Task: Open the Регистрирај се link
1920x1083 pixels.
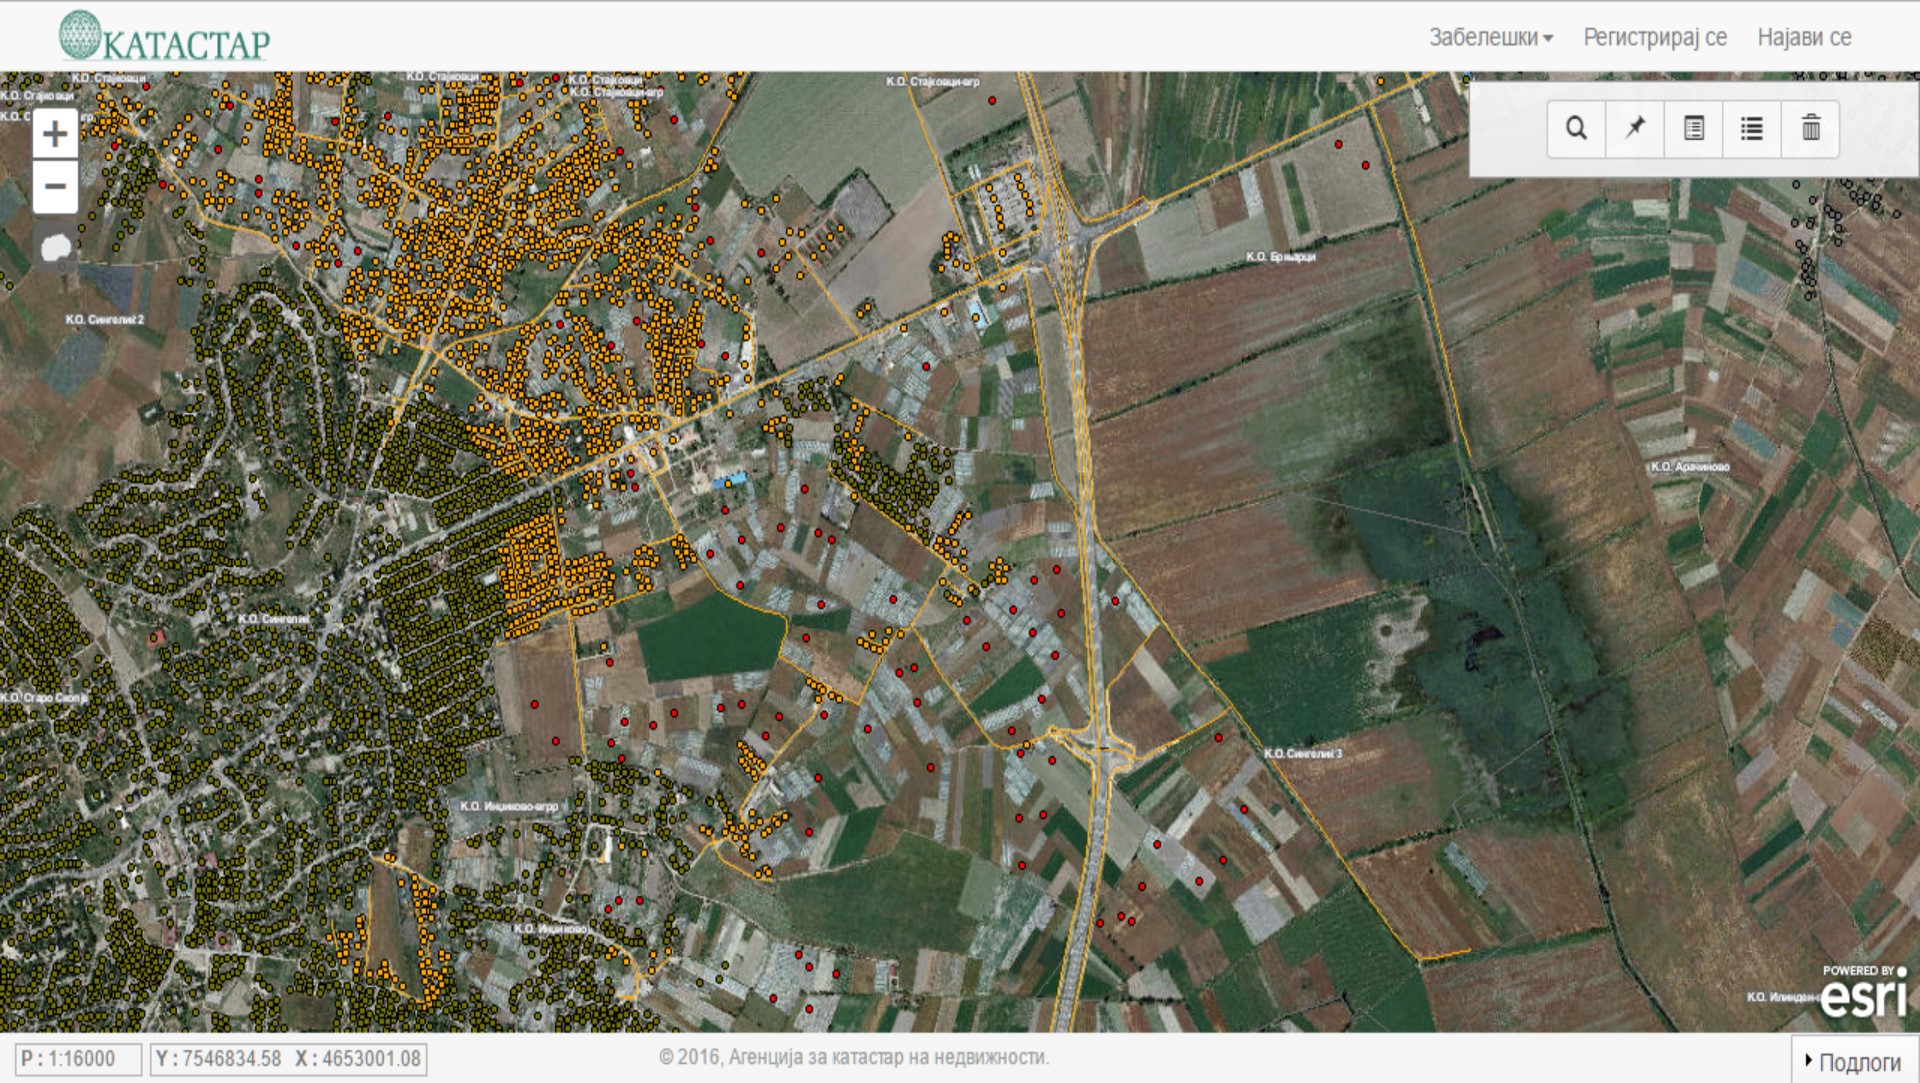Action: tap(1654, 38)
